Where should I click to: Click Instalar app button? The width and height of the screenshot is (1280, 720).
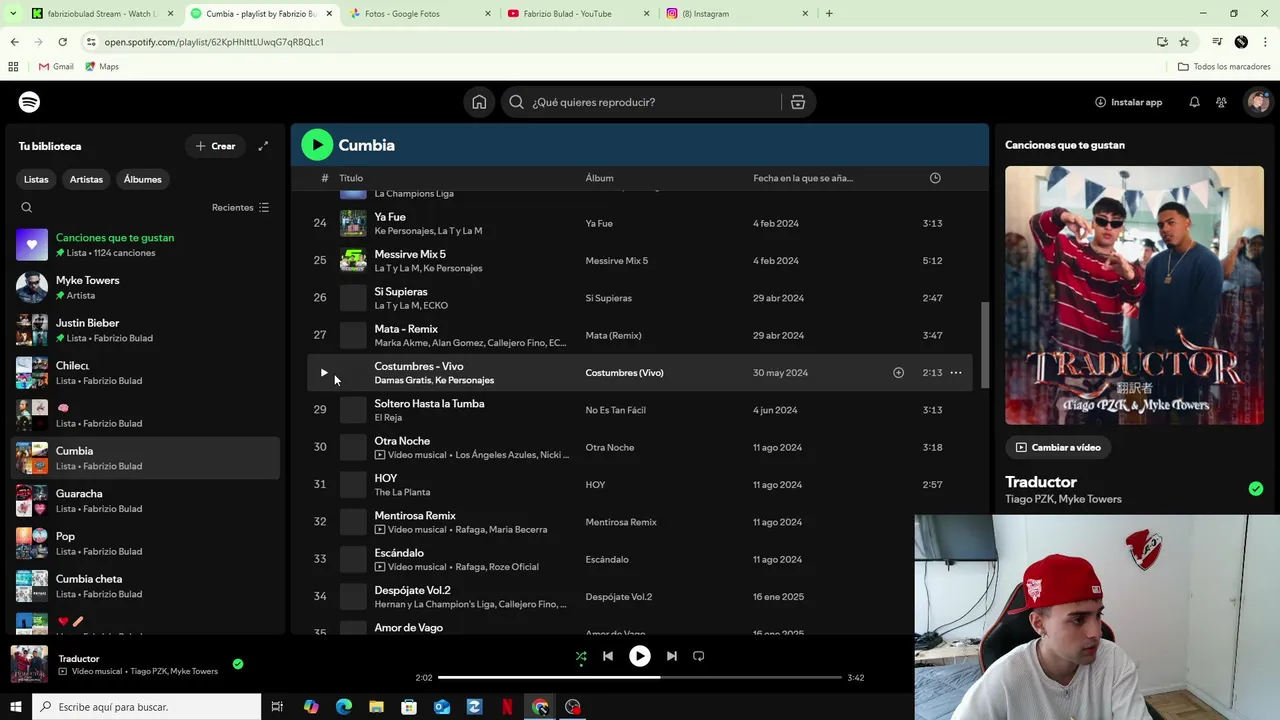click(1128, 102)
